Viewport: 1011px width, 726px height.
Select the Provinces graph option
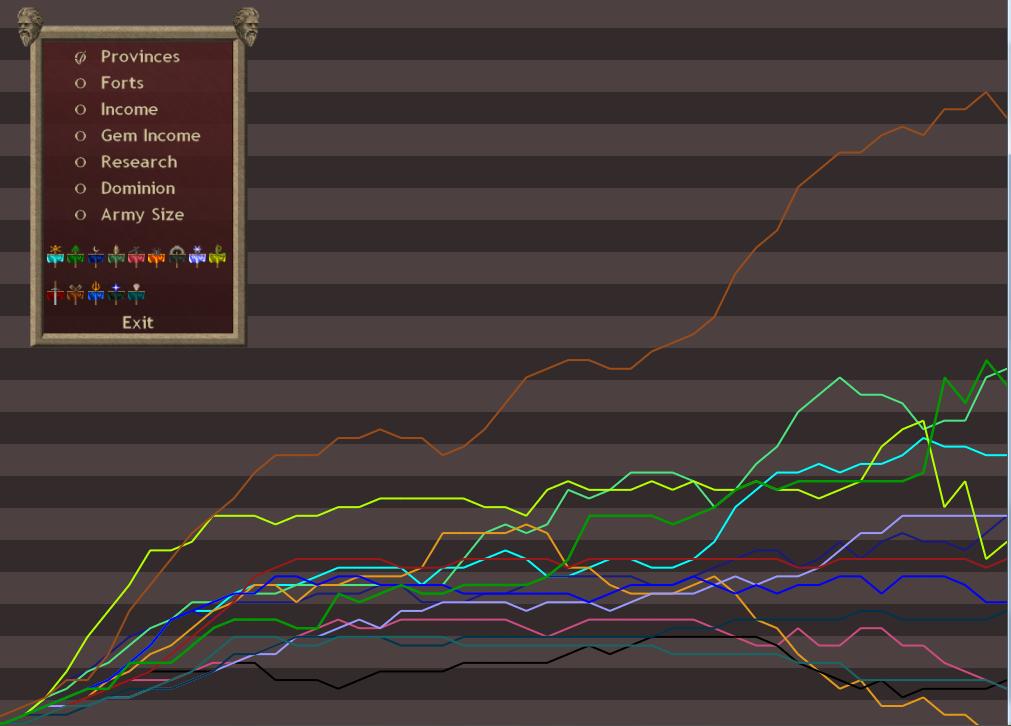[139, 57]
